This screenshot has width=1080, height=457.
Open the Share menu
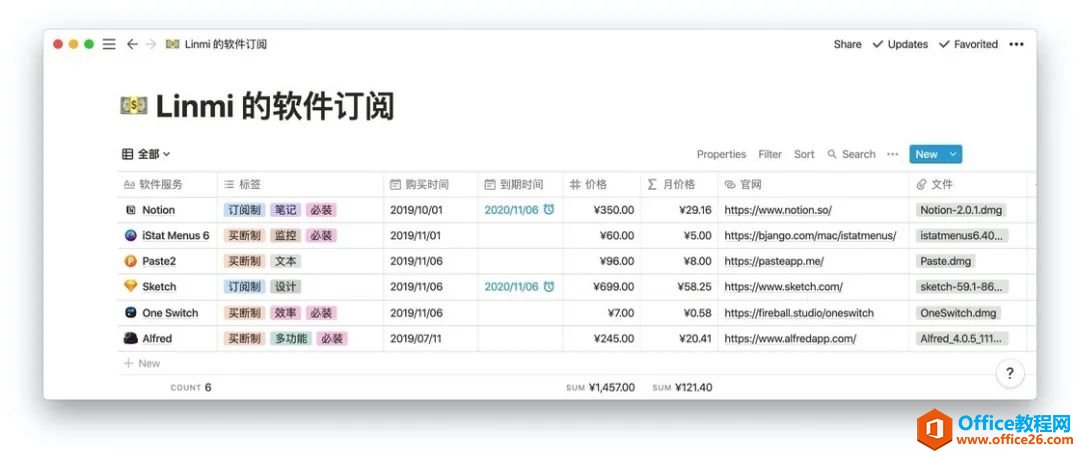click(x=847, y=44)
